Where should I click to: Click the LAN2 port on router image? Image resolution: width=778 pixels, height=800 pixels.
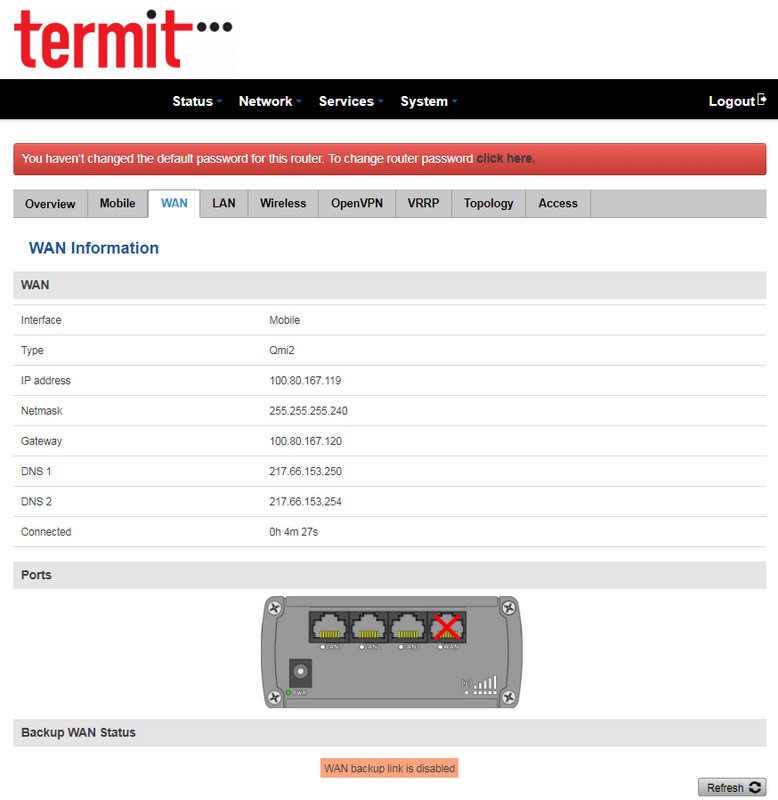[x=369, y=627]
